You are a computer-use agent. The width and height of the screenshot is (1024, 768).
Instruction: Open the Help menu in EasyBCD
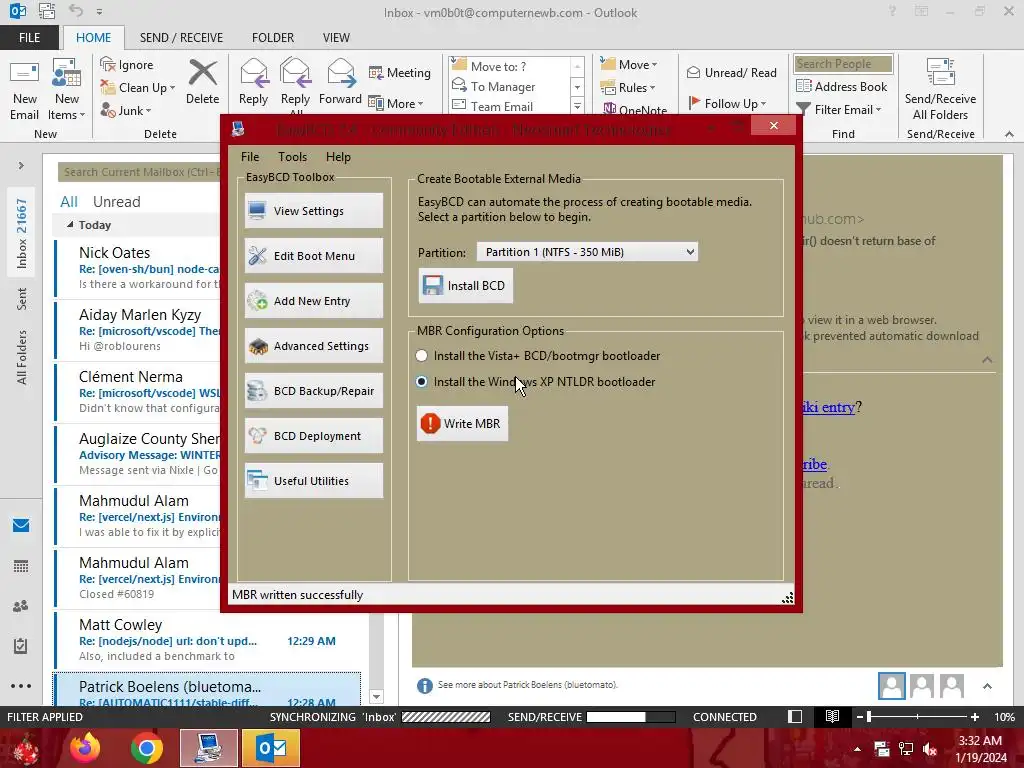pos(338,157)
